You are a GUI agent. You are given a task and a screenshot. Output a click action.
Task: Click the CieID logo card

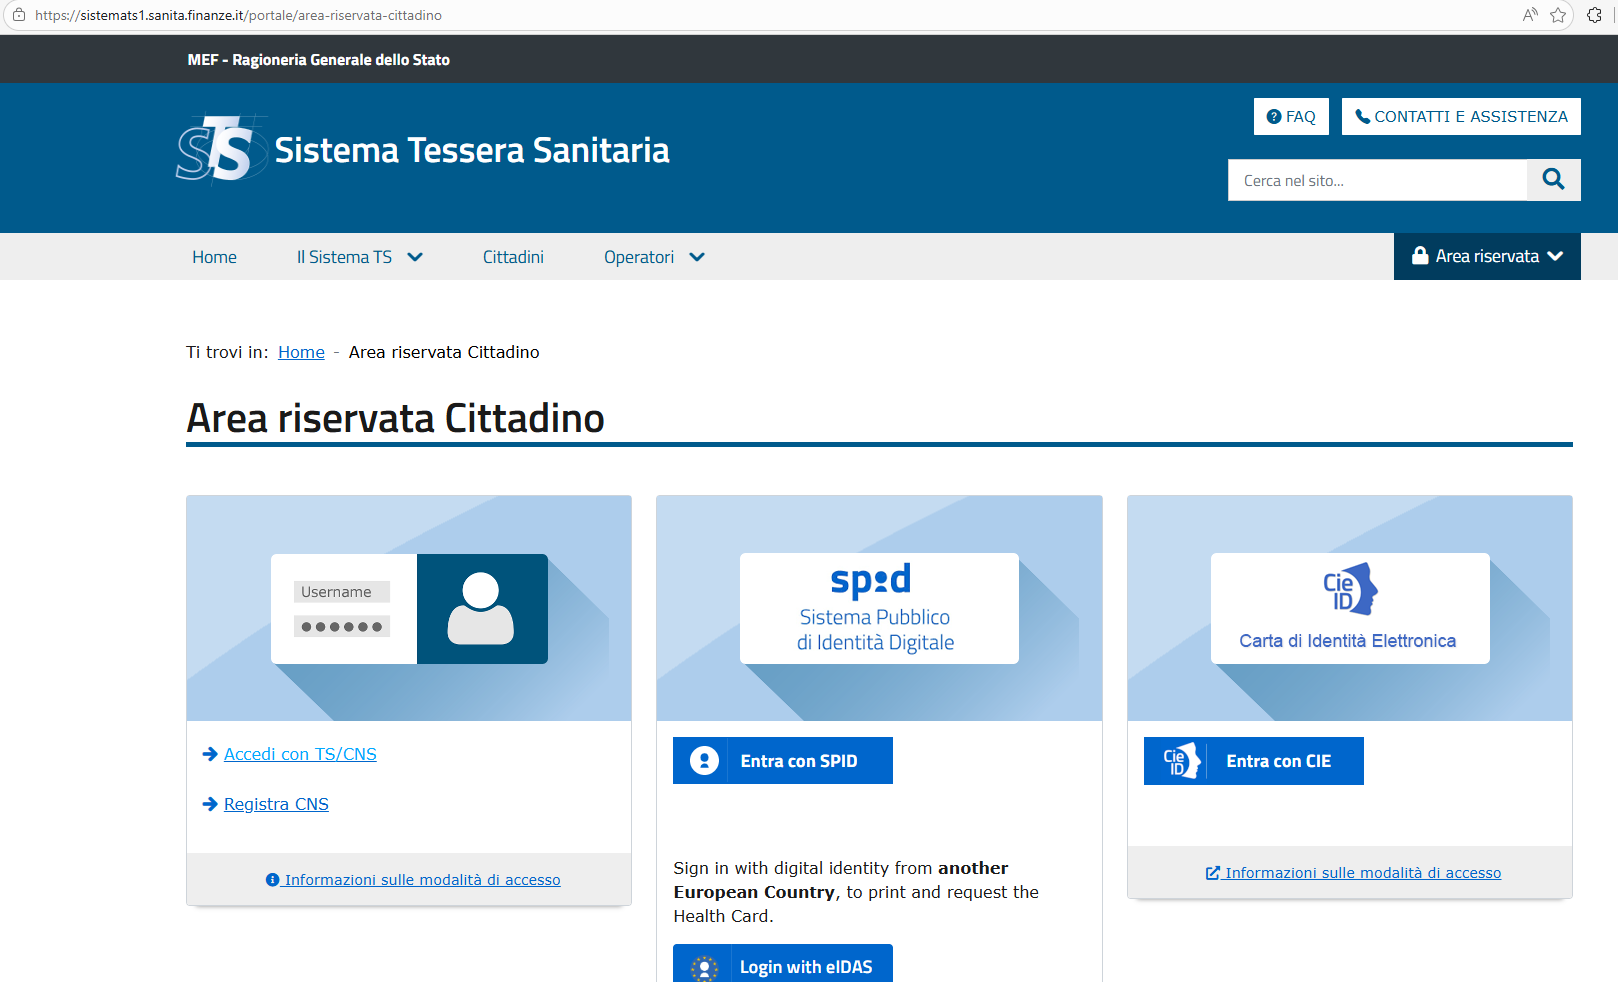tap(1349, 608)
